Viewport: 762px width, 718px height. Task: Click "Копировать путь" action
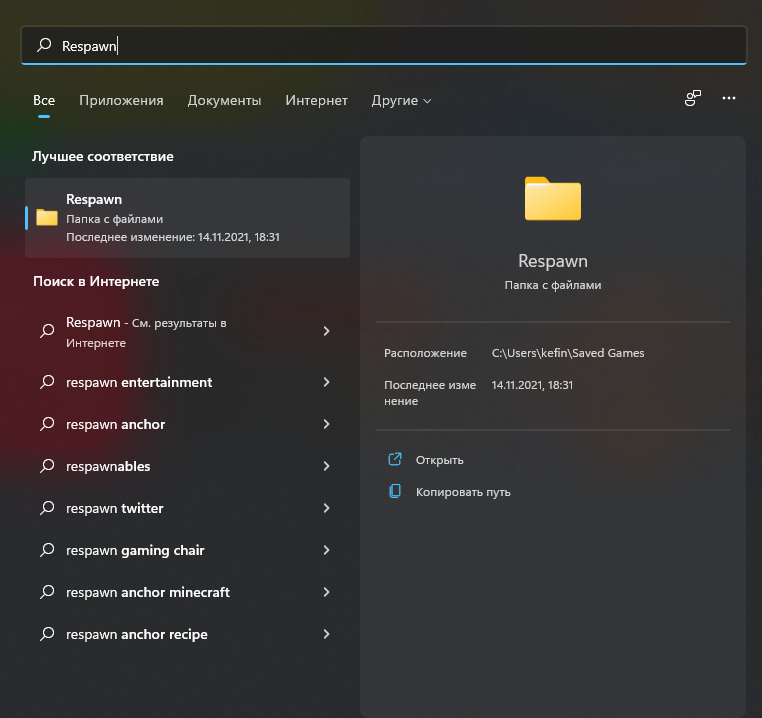coord(463,492)
